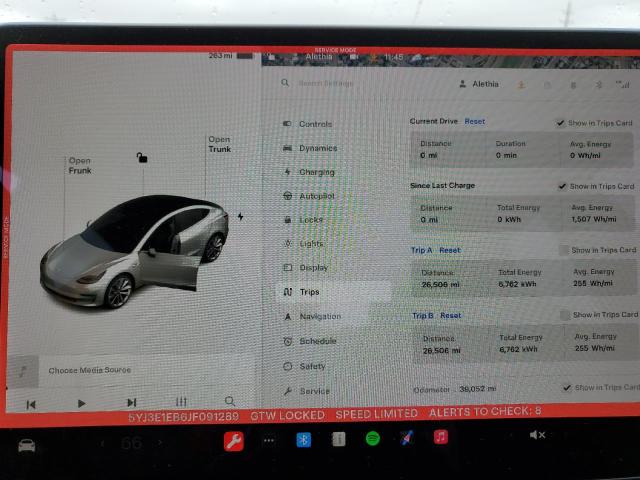The width and height of the screenshot is (640, 480).
Task: Reset the Current Drive stats
Action: click(x=475, y=121)
